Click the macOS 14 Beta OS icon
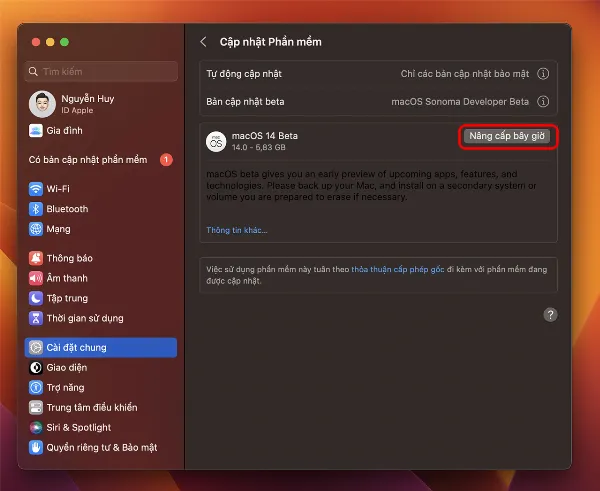 (x=216, y=142)
